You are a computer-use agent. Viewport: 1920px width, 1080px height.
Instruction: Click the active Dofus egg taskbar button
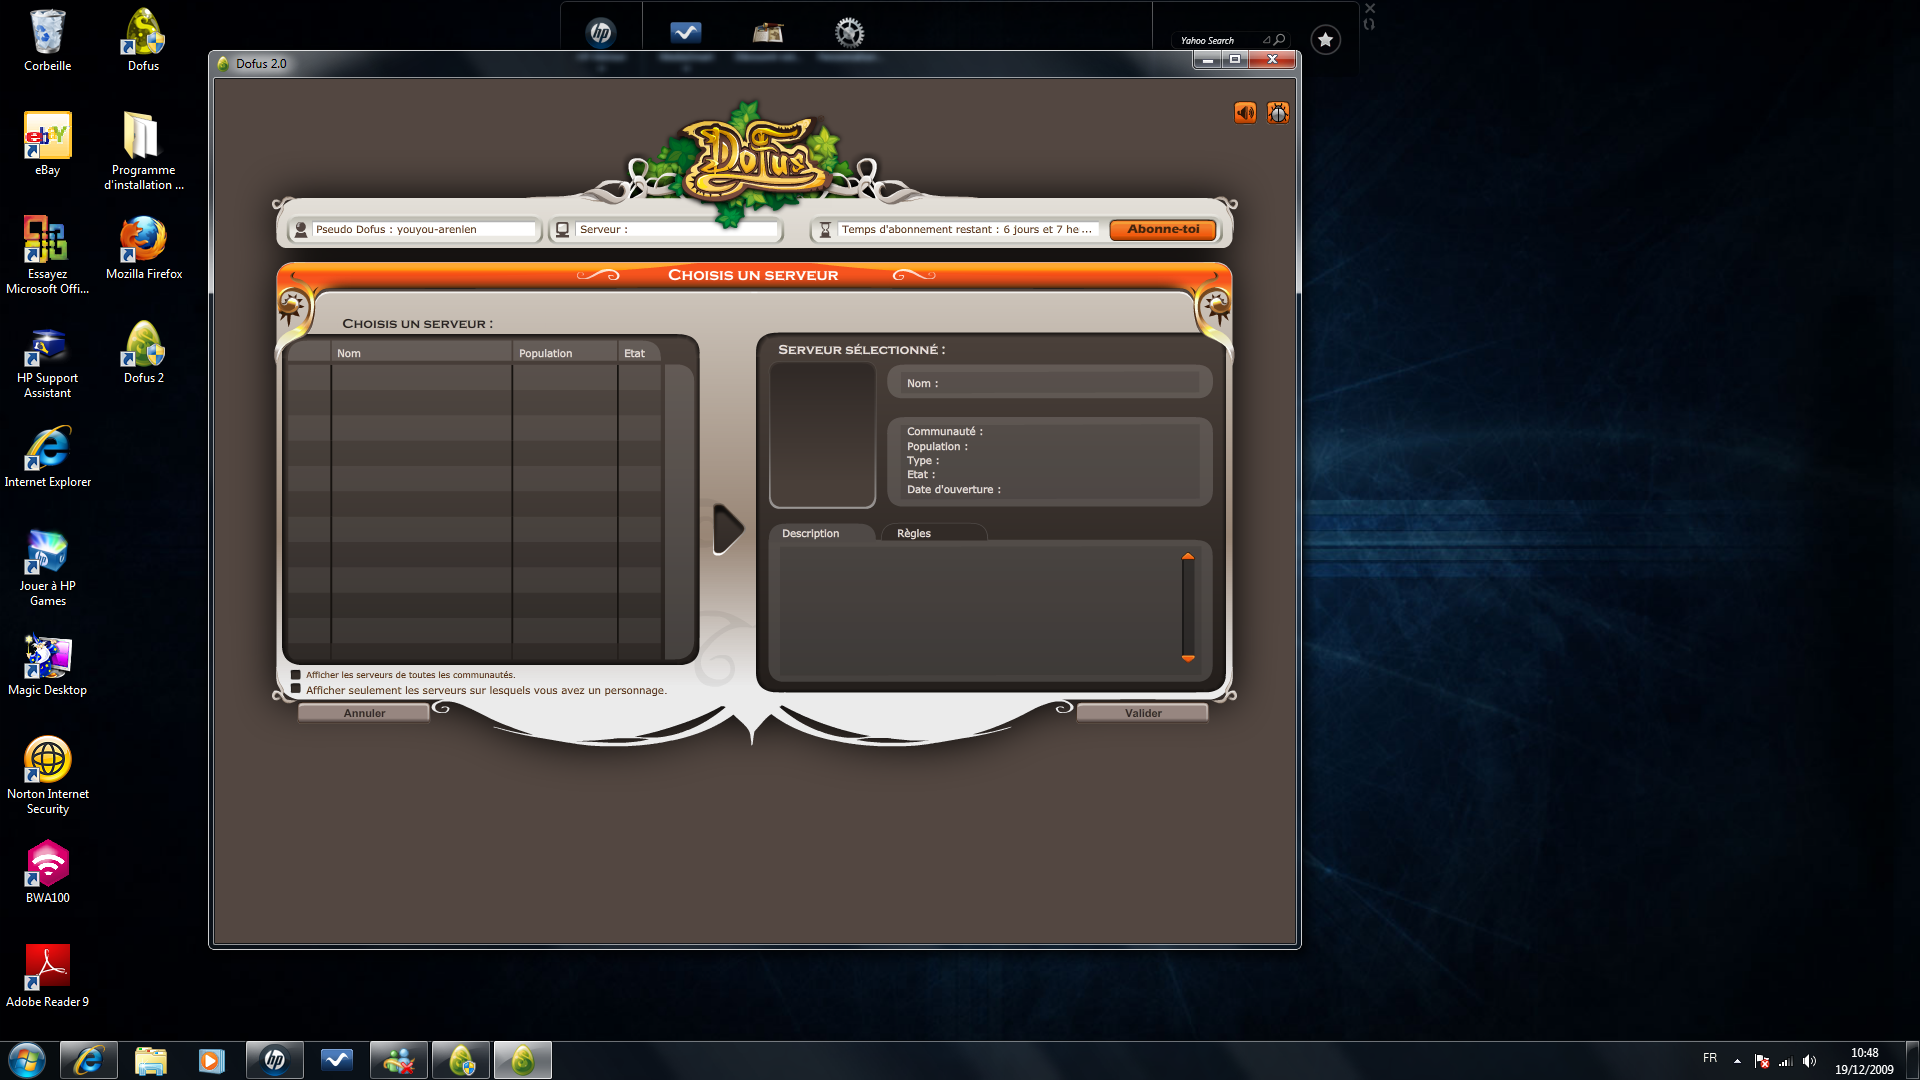point(522,1060)
